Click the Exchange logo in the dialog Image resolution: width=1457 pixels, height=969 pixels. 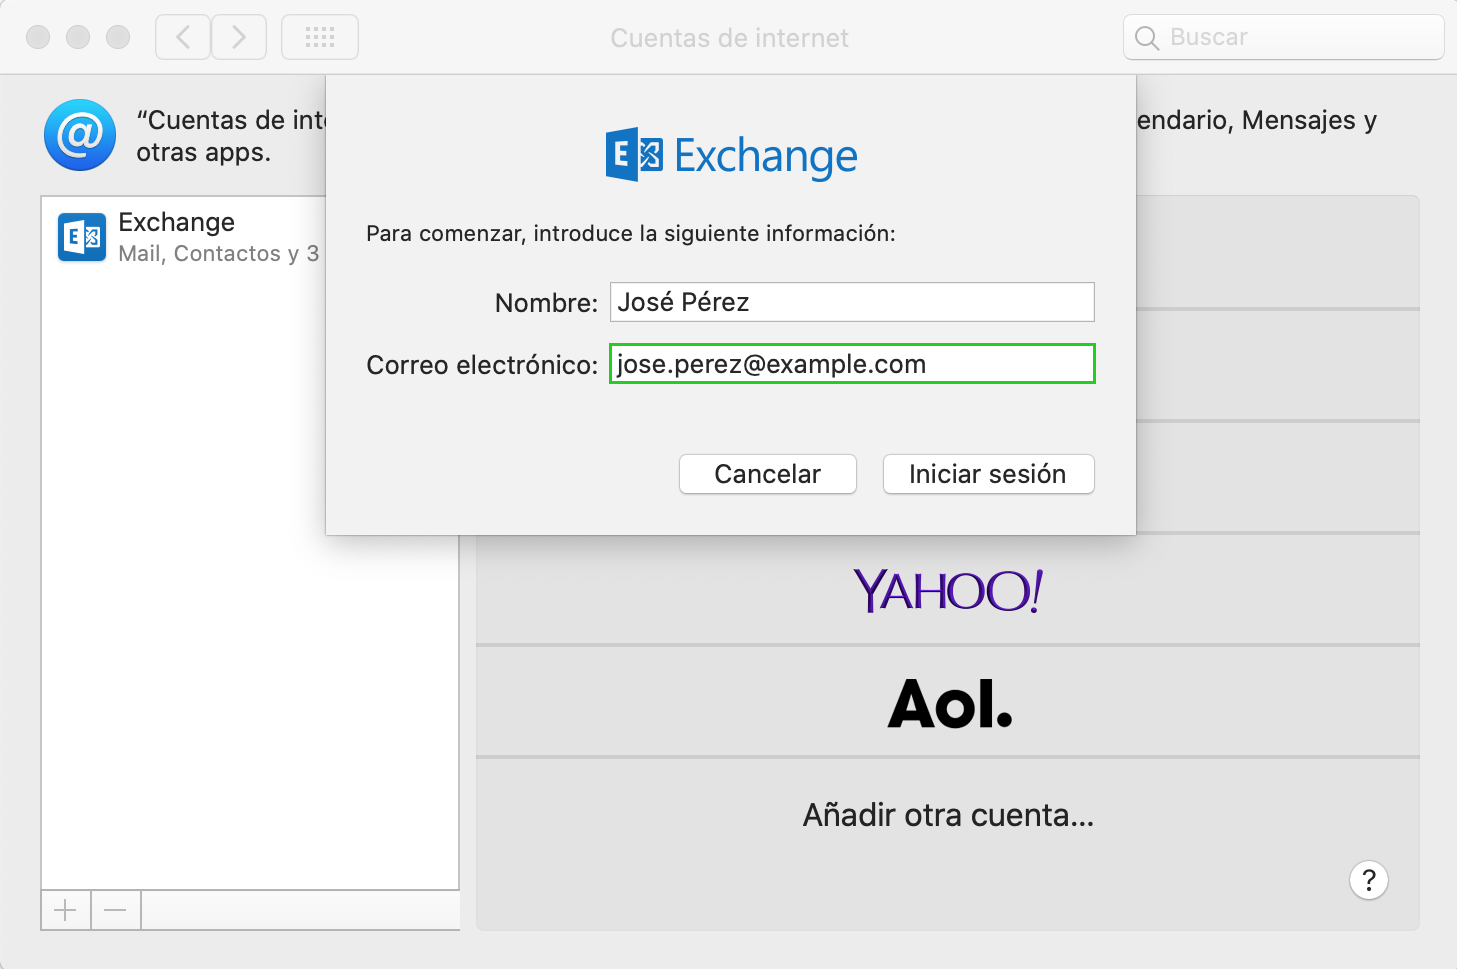point(731,155)
